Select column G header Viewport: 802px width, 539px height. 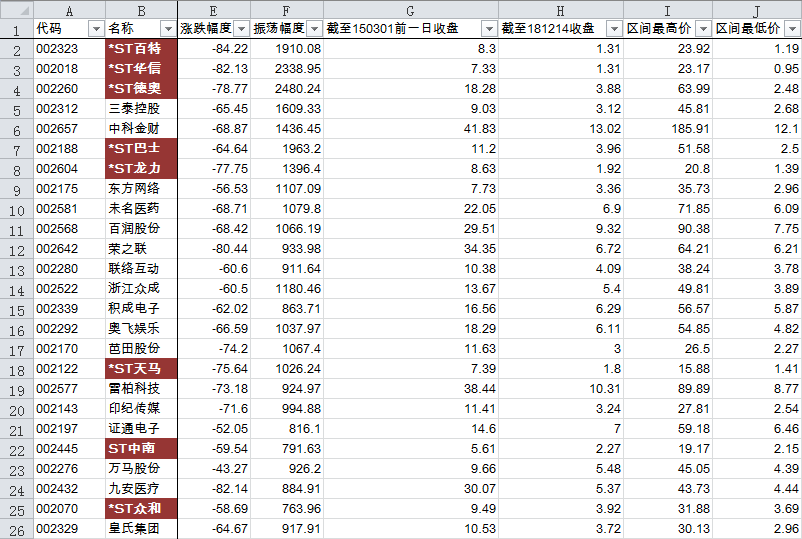[411, 10]
